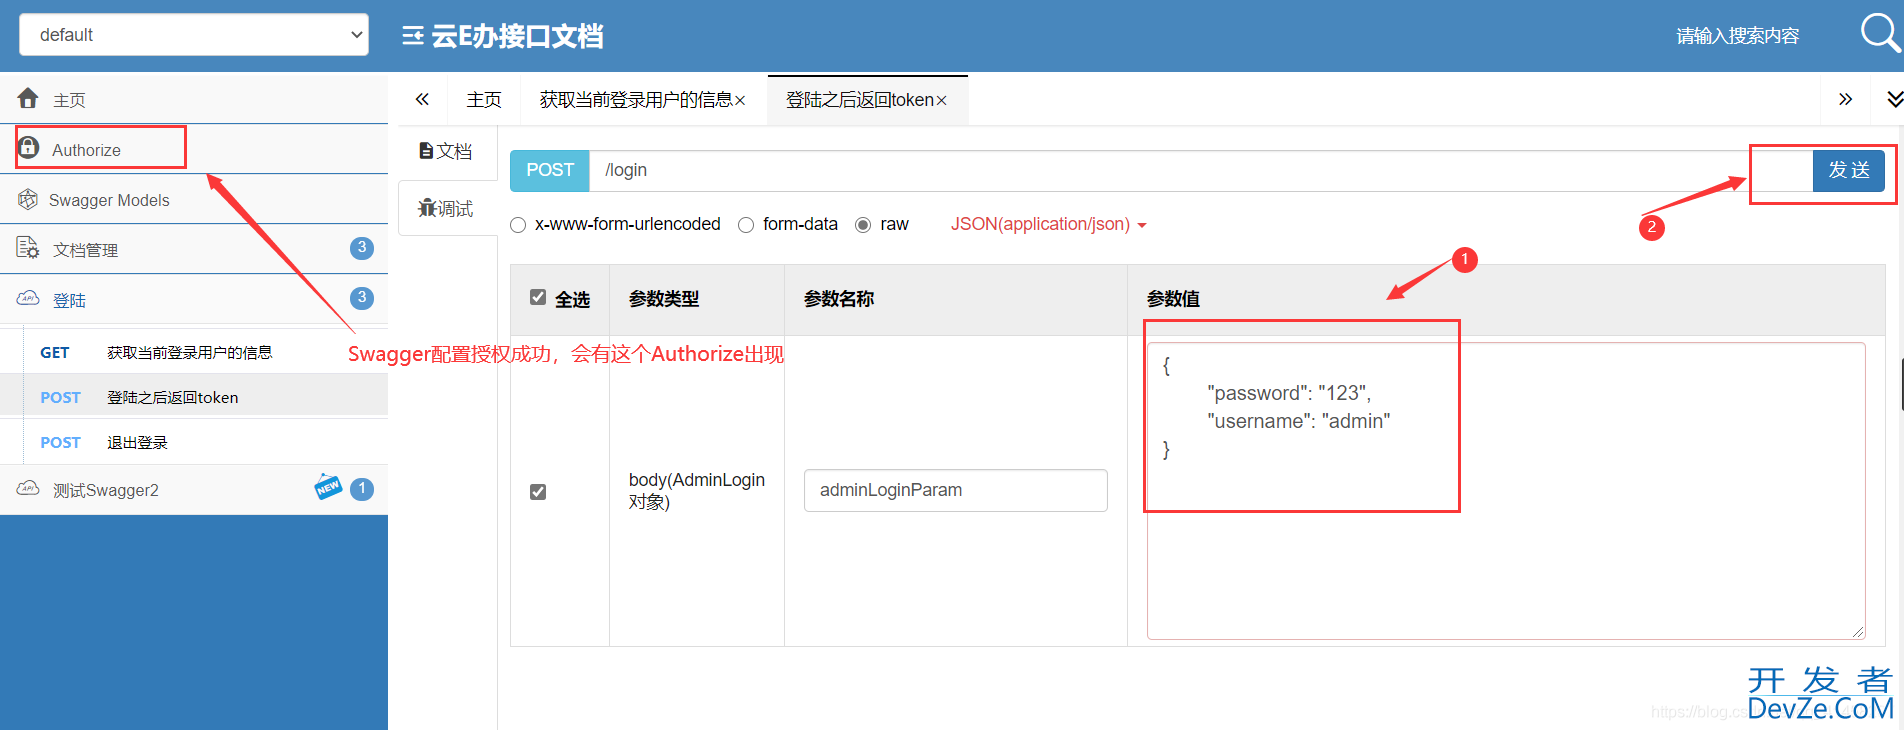This screenshot has width=1904, height=730.
Task: Click the Swagger Models cube icon
Action: coord(28,199)
